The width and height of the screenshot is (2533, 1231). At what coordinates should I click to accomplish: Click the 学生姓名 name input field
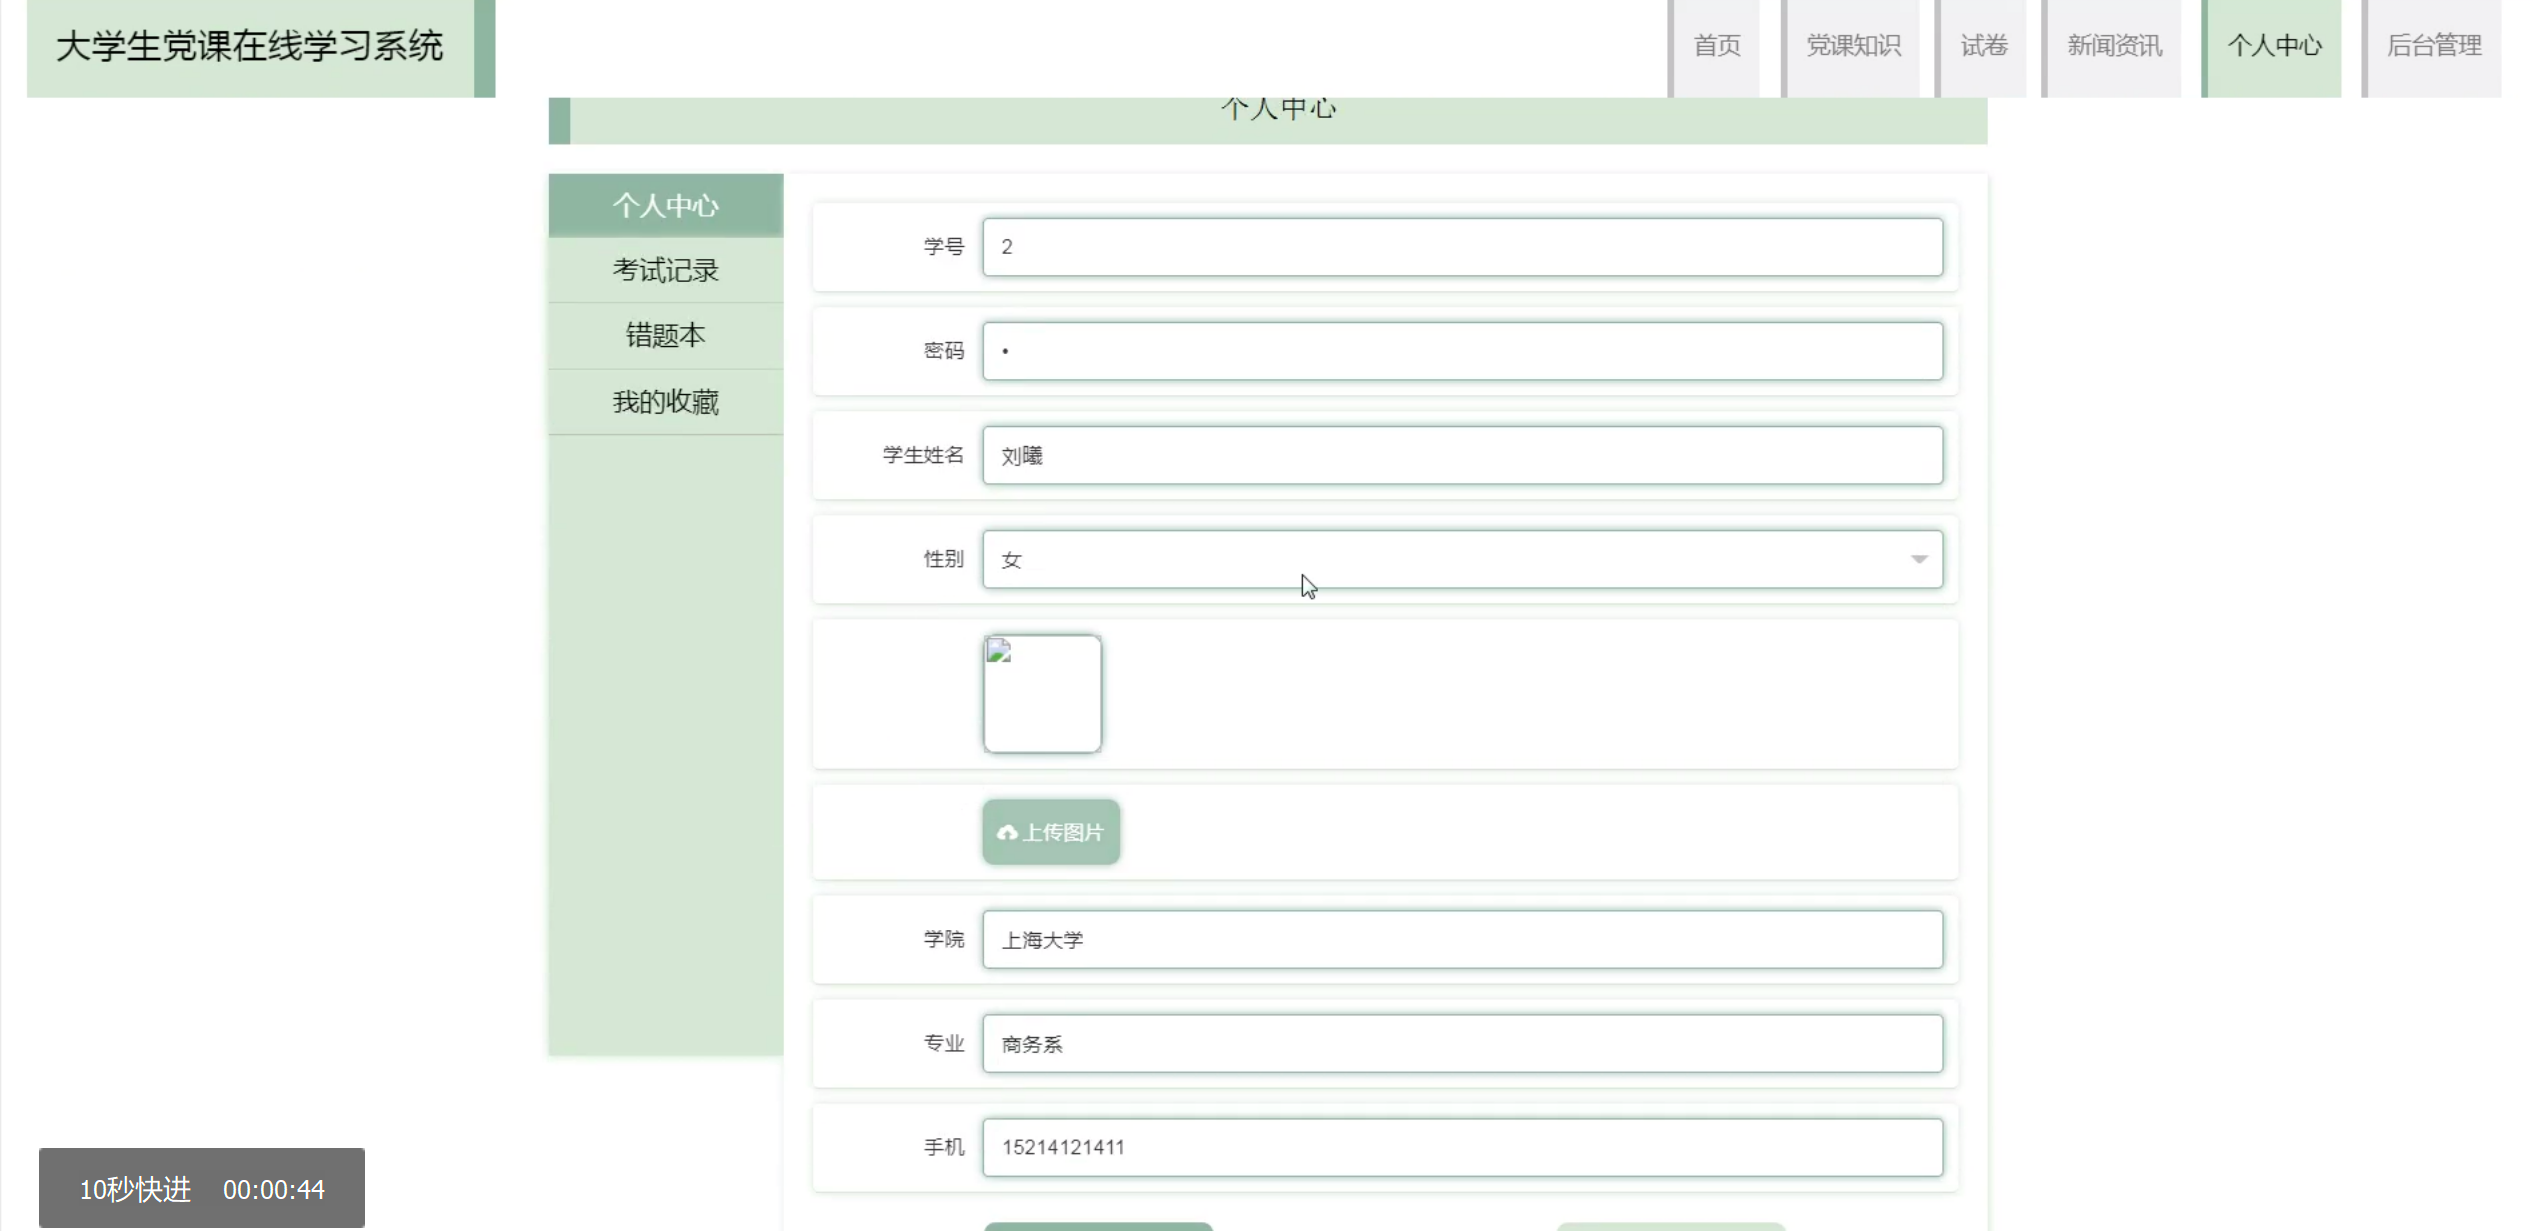point(1461,456)
